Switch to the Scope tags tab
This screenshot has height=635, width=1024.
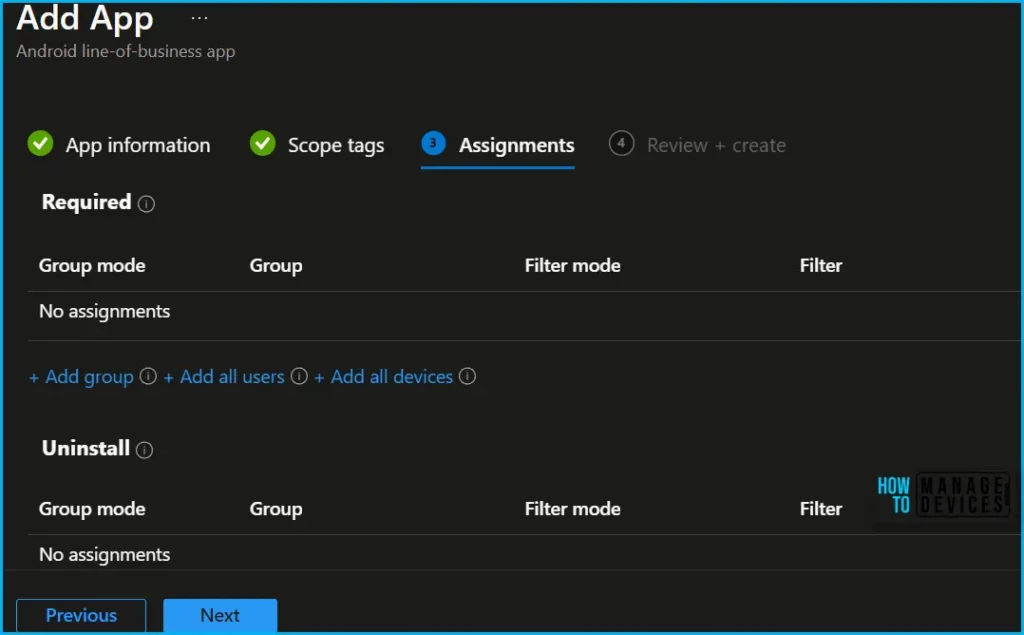coord(317,144)
